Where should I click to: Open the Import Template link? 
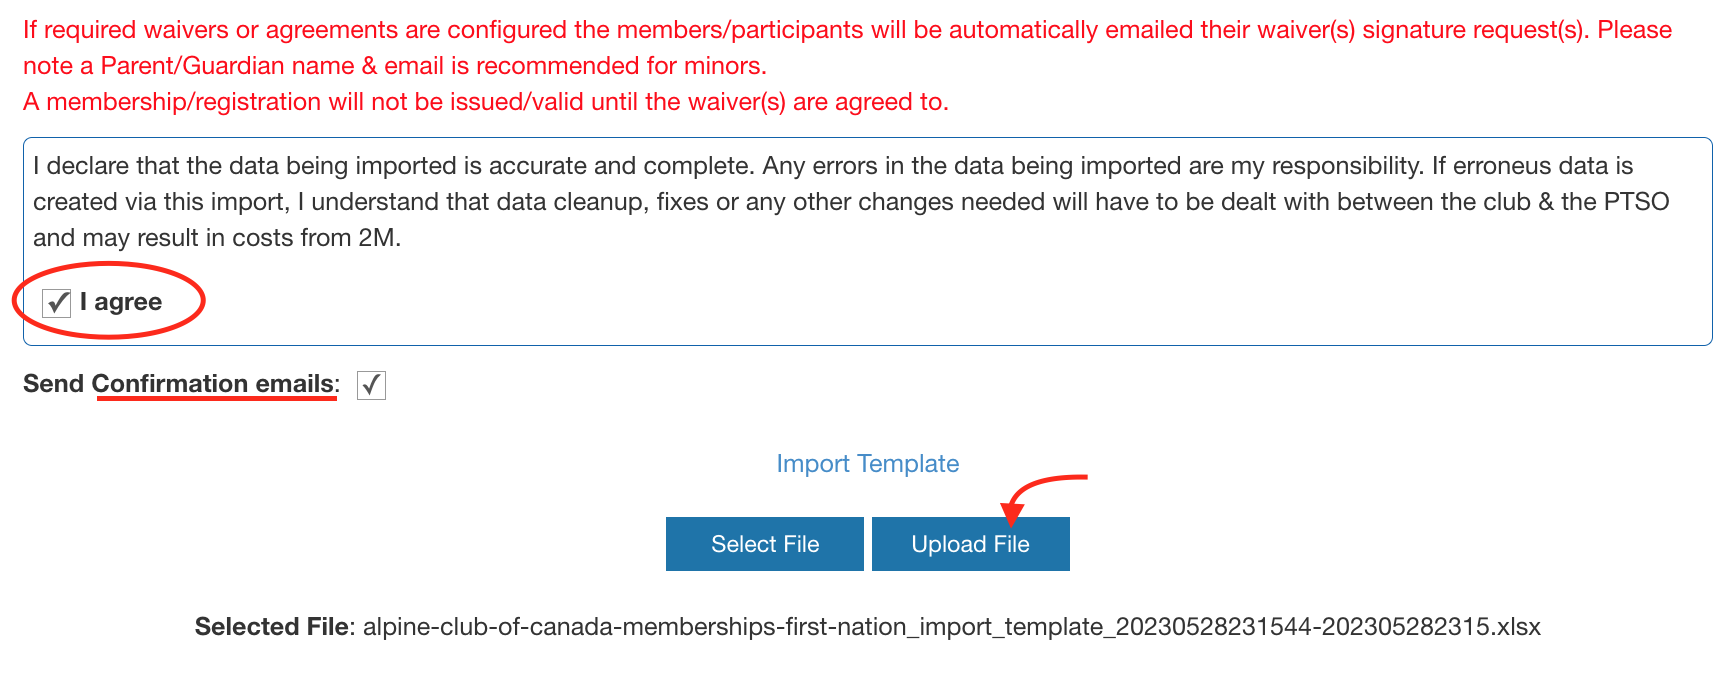coord(867,464)
